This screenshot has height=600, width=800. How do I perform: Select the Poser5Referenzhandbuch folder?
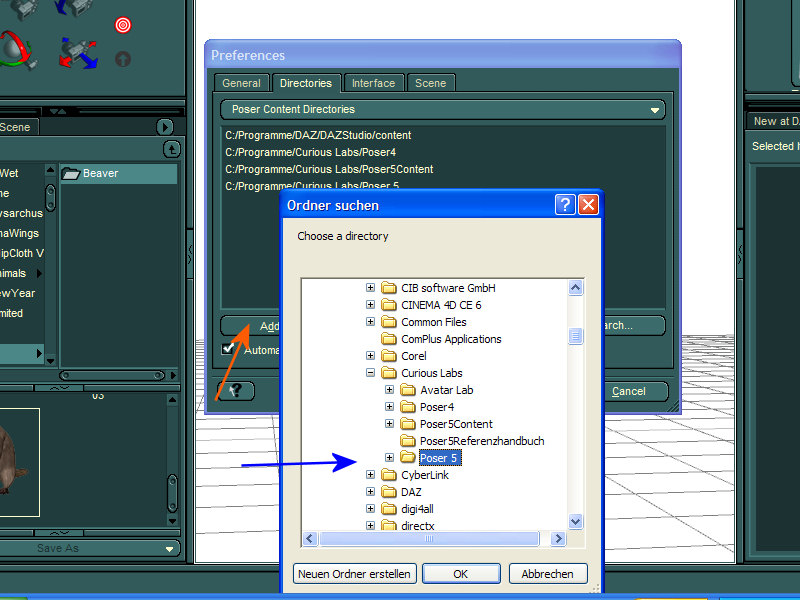tap(472, 441)
